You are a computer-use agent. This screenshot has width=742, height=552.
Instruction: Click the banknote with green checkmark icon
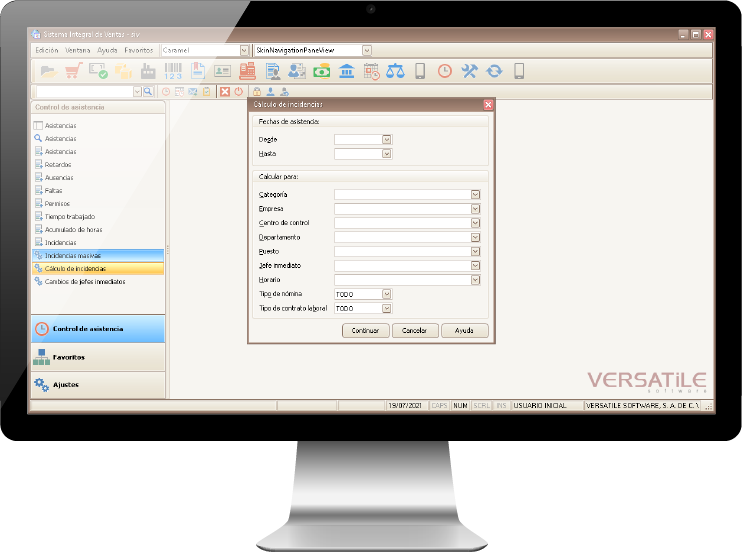coord(98,71)
